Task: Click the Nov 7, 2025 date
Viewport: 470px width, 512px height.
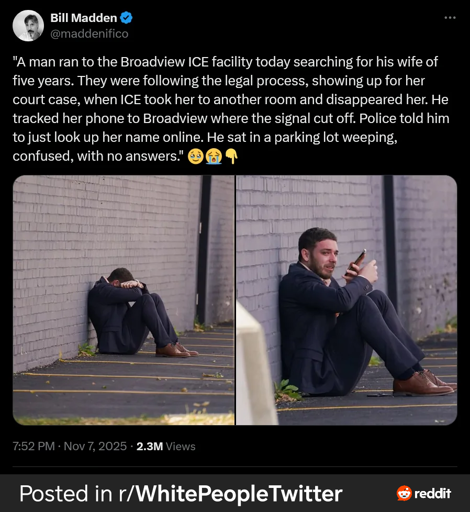Action: coord(95,446)
